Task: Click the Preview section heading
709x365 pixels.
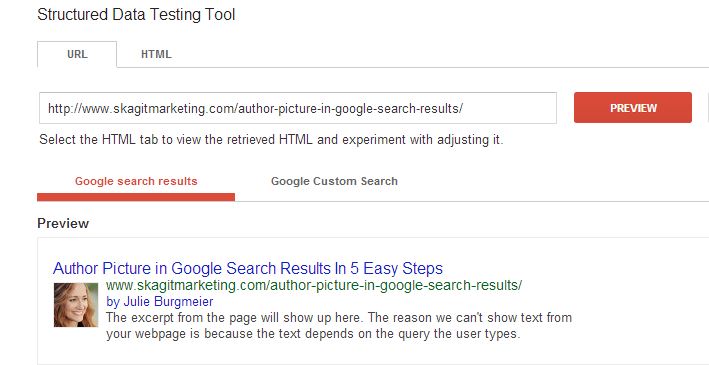Action: click(63, 223)
